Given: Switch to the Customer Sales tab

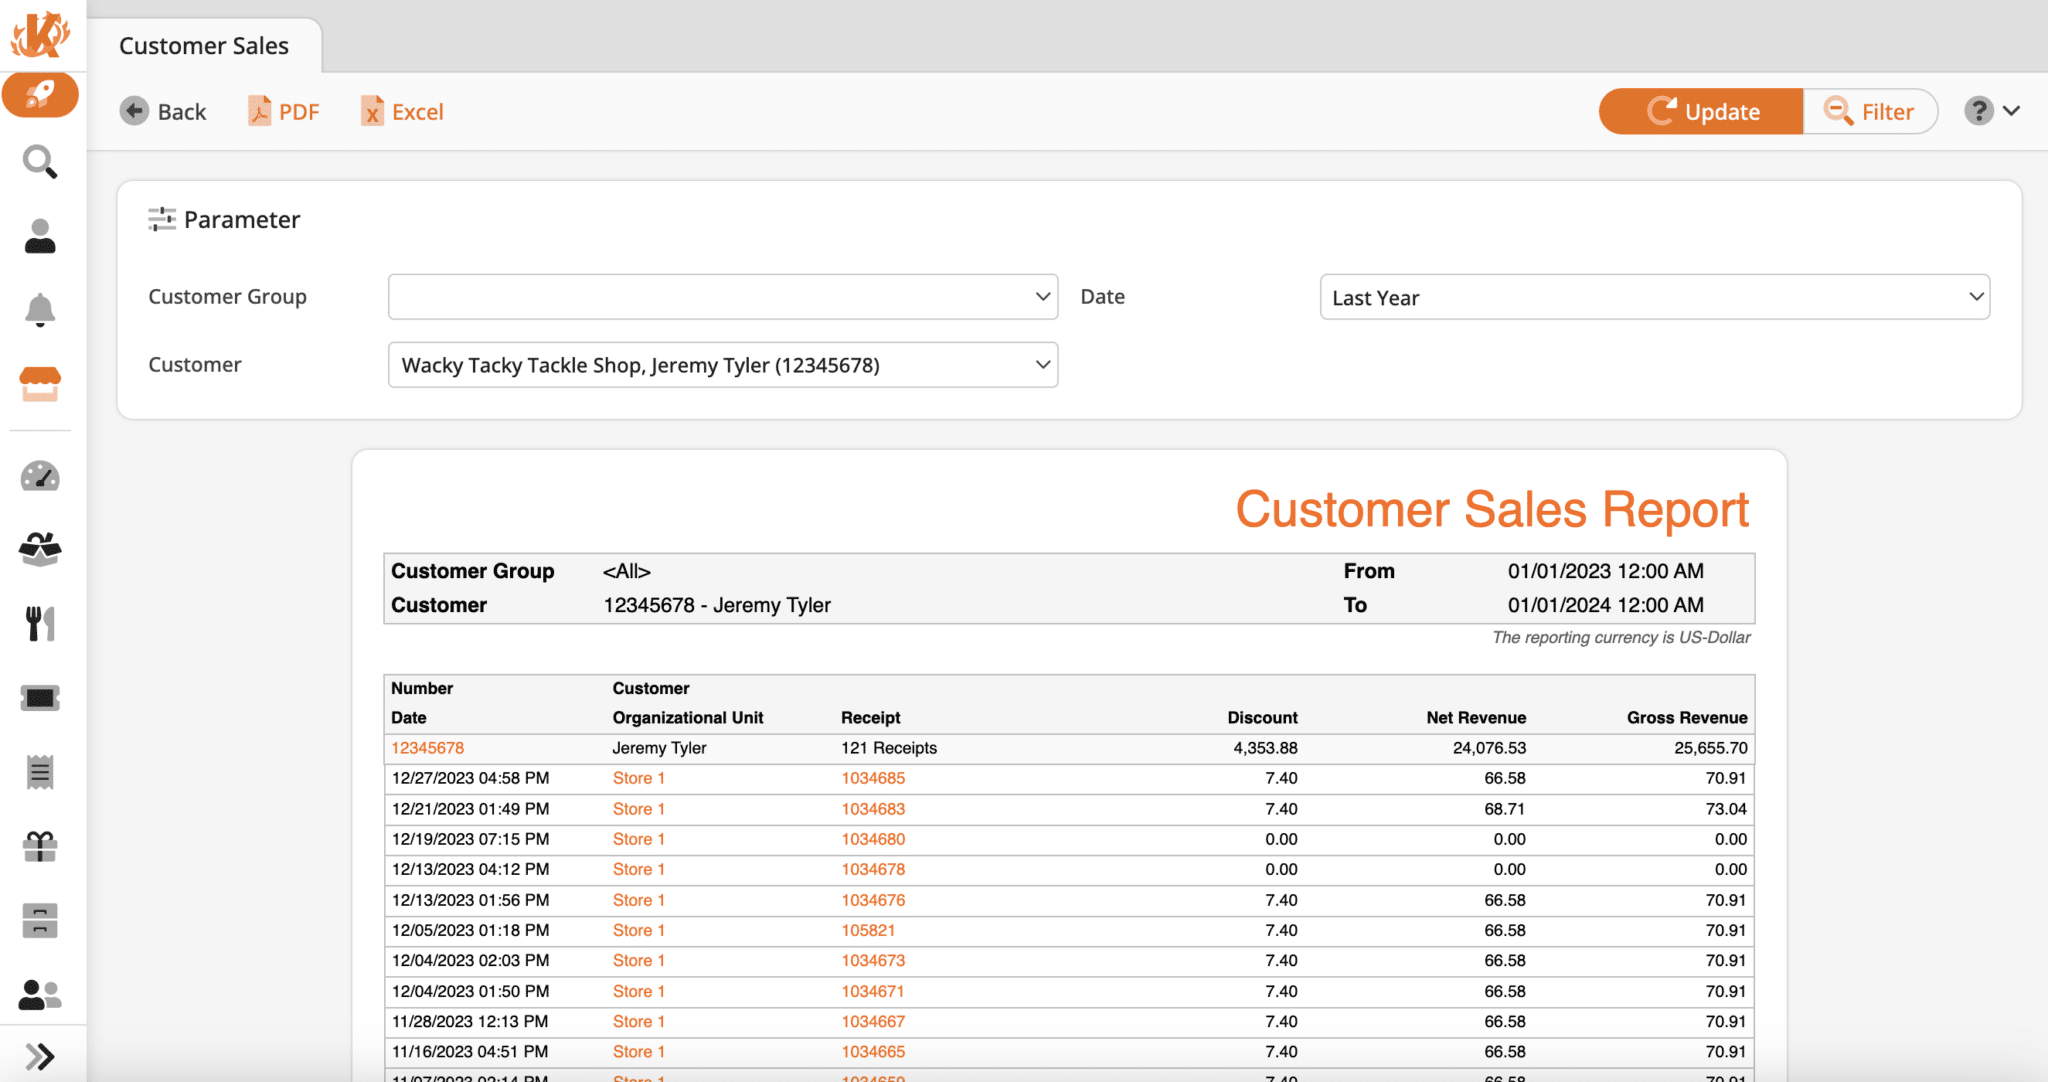Looking at the screenshot, I should [x=204, y=45].
